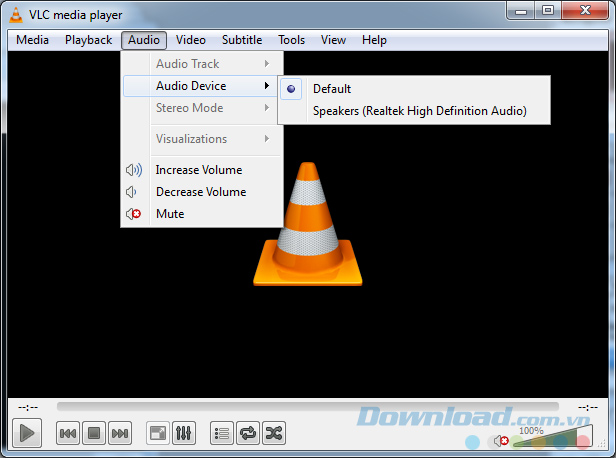Select Speakers (Realtek High Definition Audio)
Viewport: 616px width, 458px height.
[x=414, y=111]
